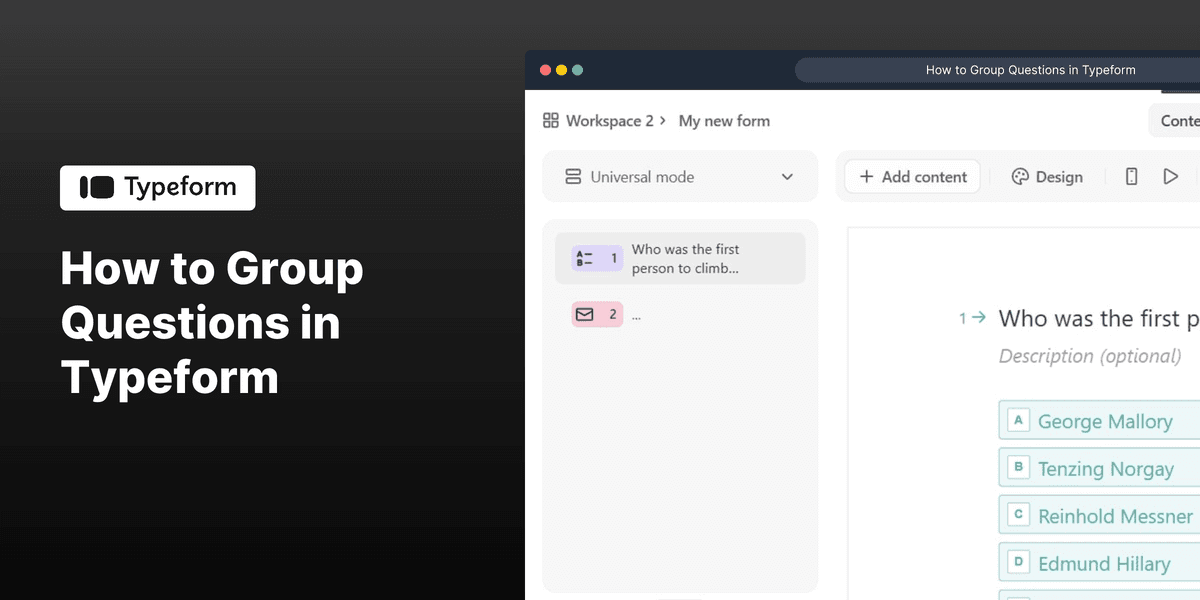Click the purple question type color badge
This screenshot has height=600, width=1200.
coord(596,257)
